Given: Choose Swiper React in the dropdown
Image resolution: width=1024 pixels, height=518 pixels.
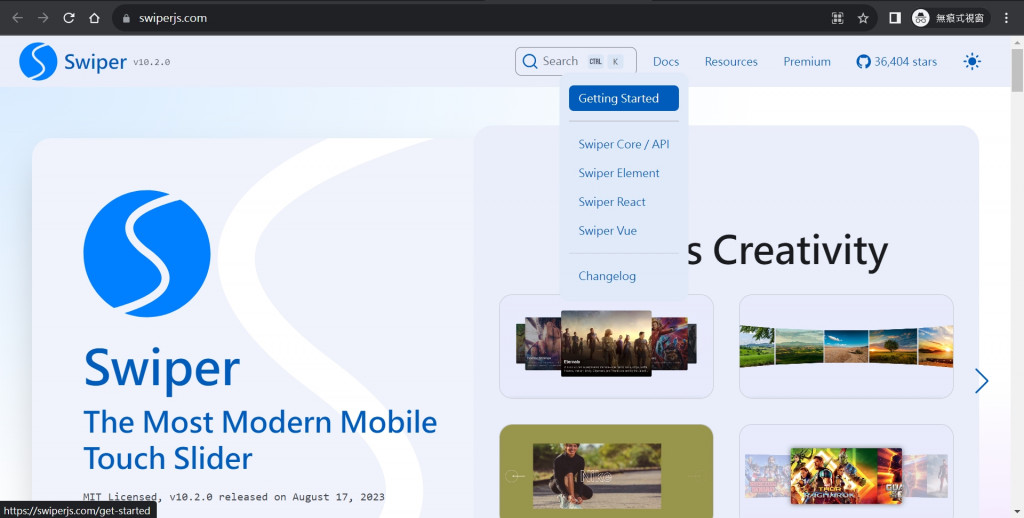Looking at the screenshot, I should click(612, 202).
